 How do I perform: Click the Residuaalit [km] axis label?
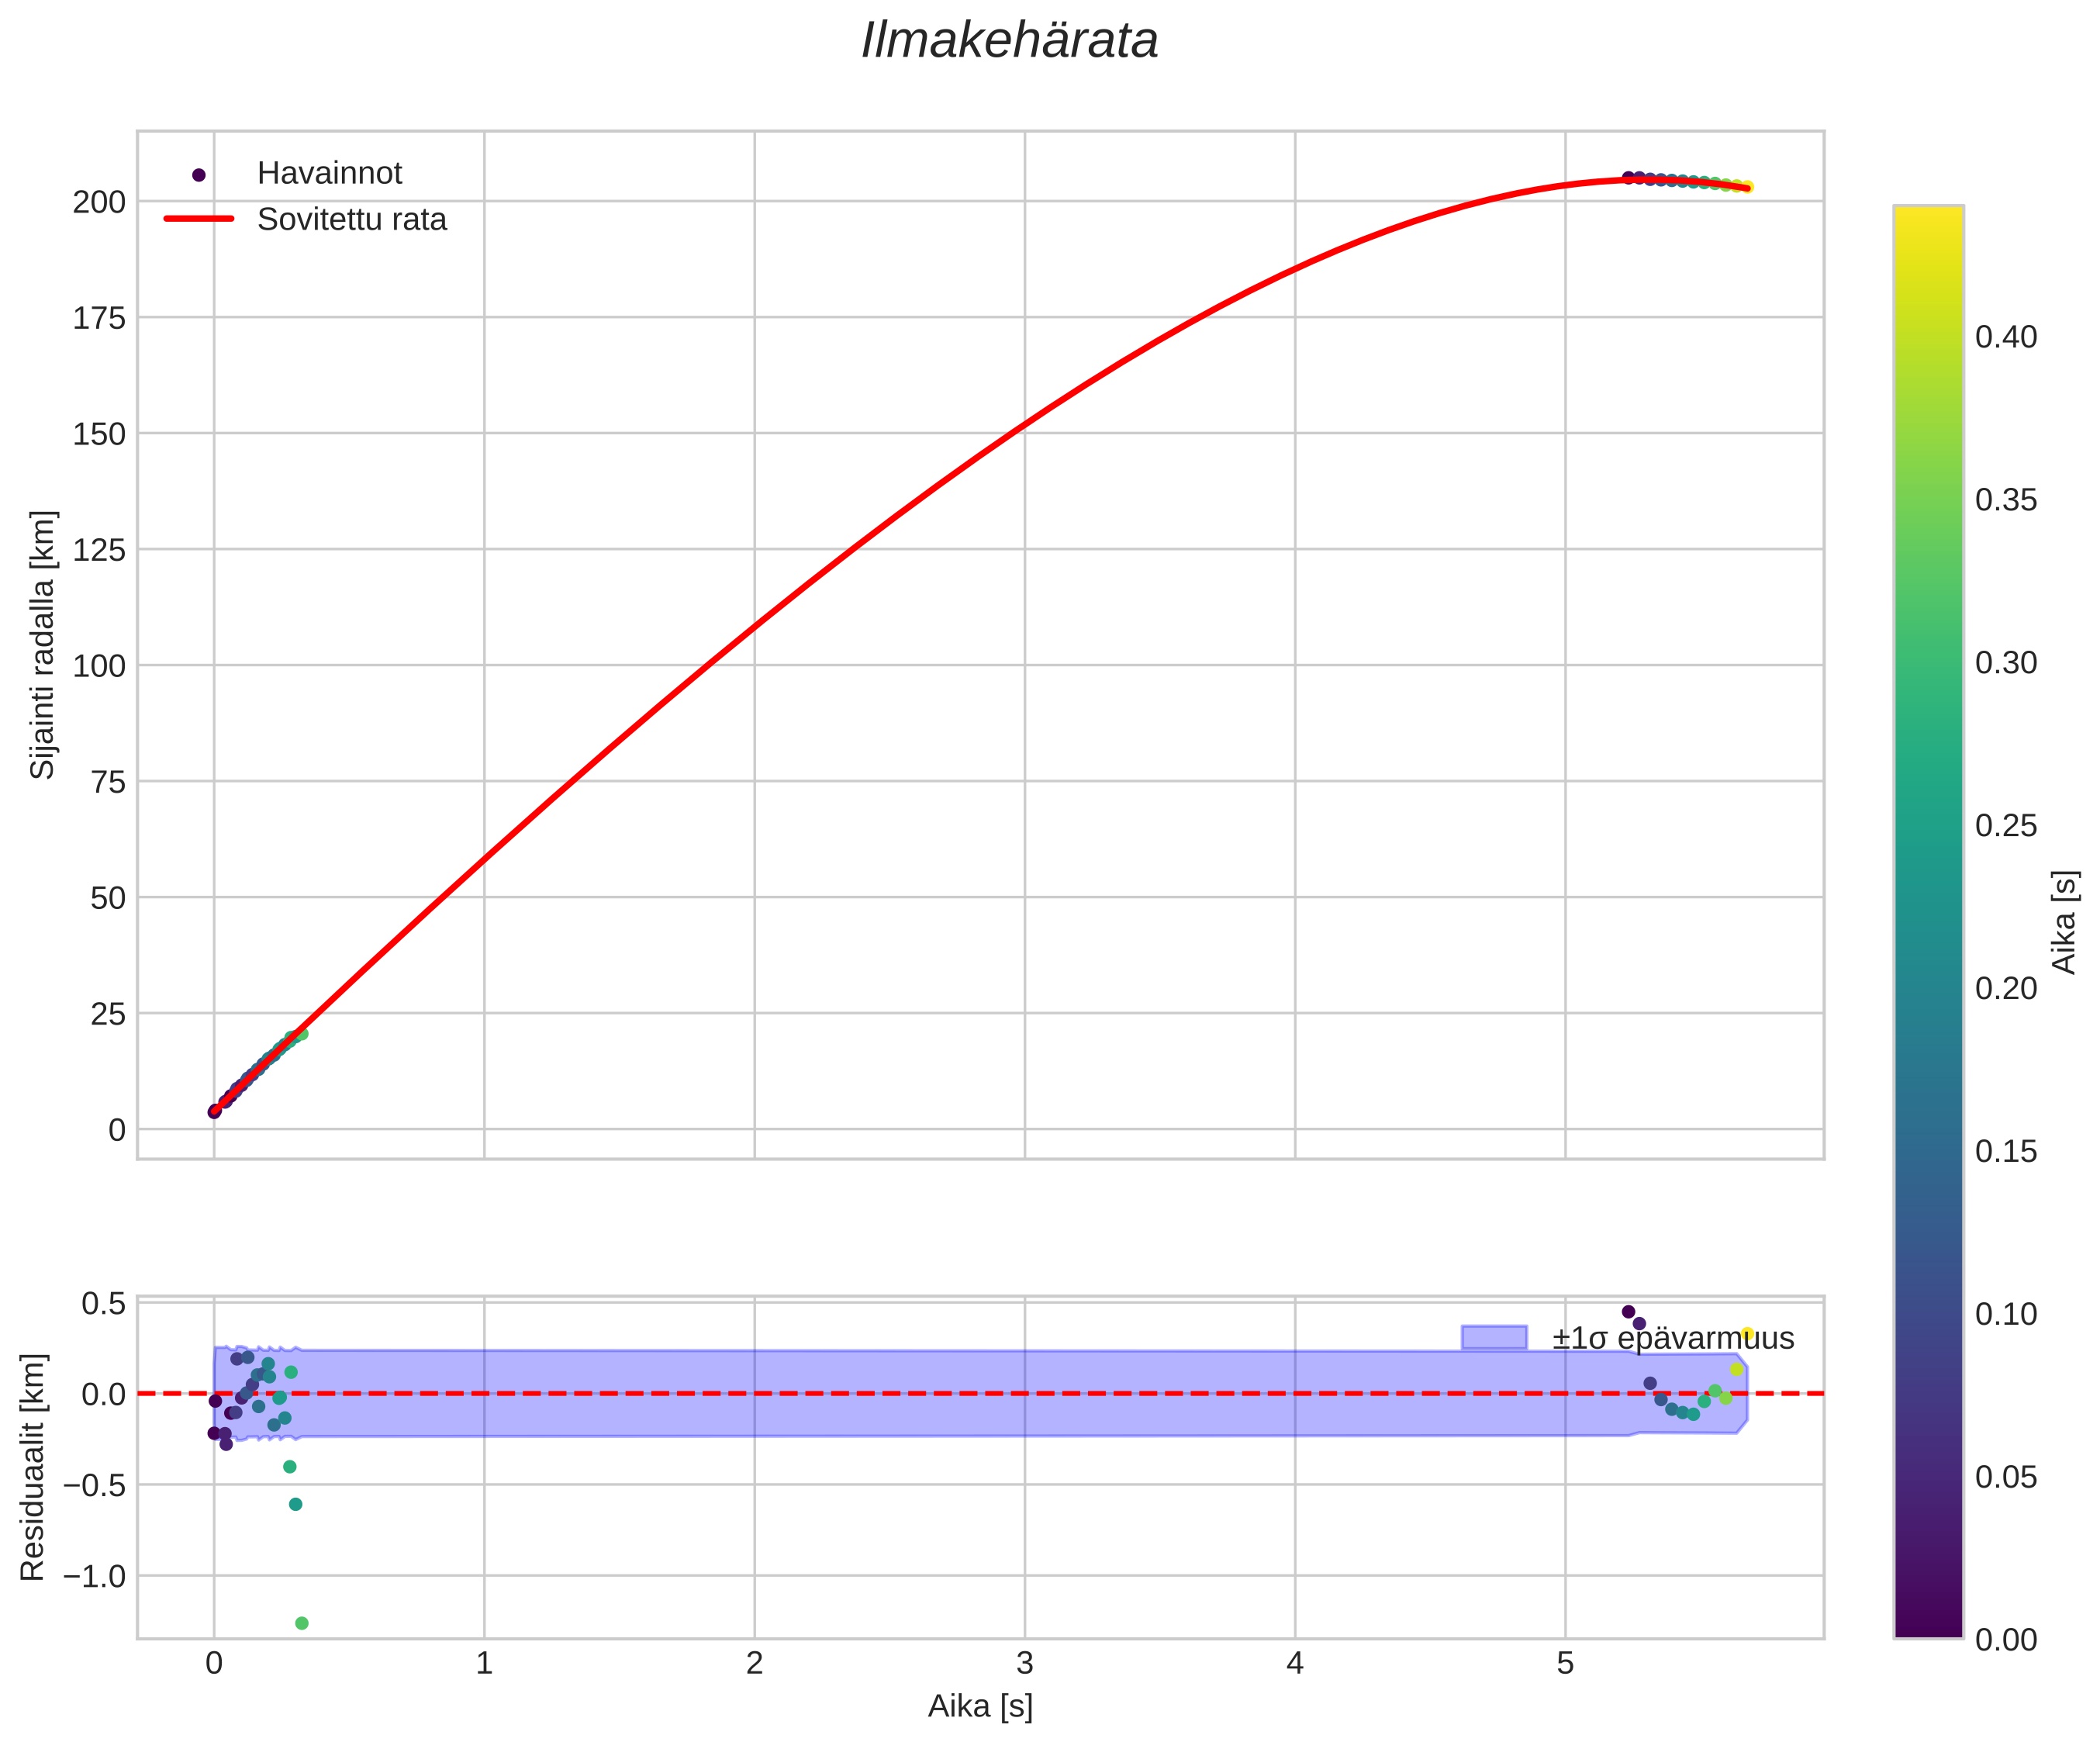33,1467
